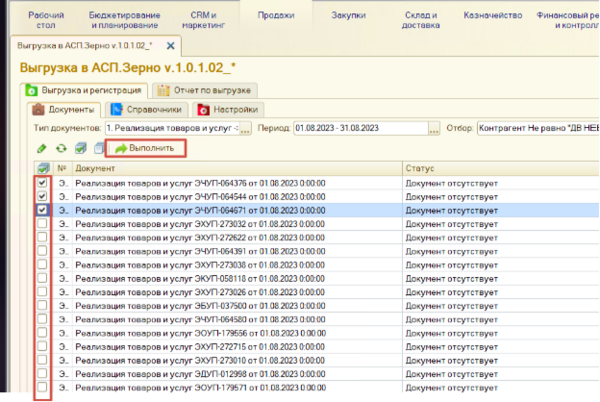600x402 pixels.
Task: Open the Период date range picker button
Action: [x=433, y=129]
